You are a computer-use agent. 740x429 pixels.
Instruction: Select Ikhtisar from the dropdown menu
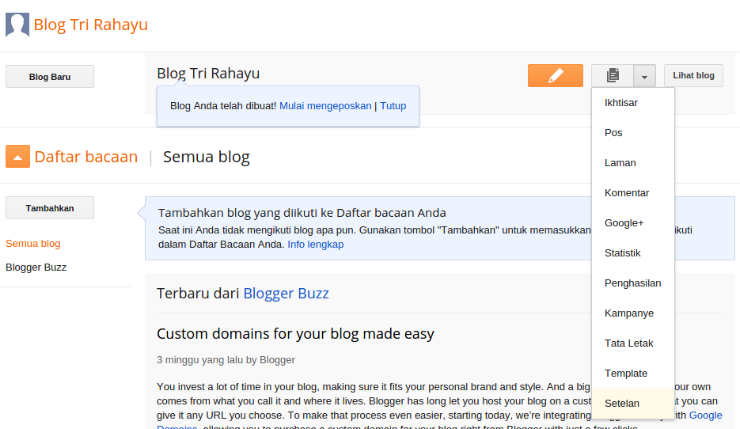621,103
